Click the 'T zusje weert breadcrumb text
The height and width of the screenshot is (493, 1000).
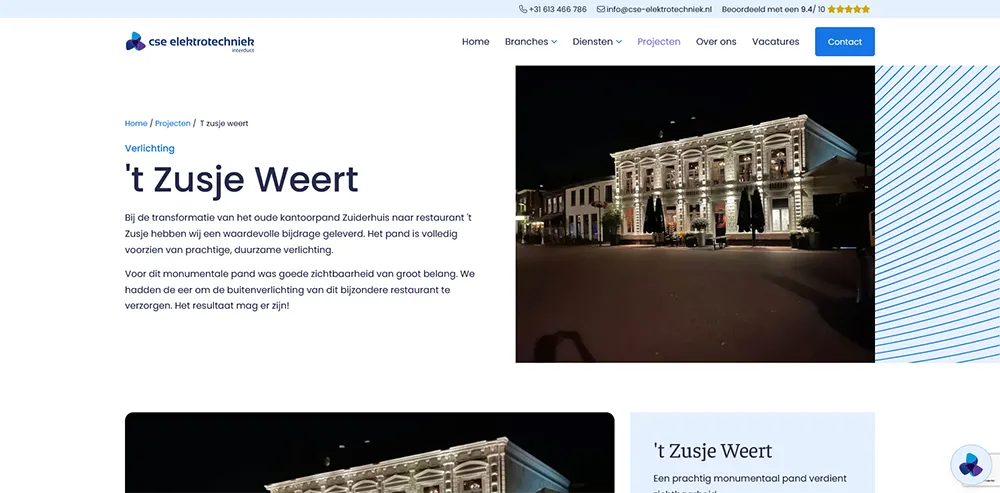pyautogui.click(x=224, y=123)
